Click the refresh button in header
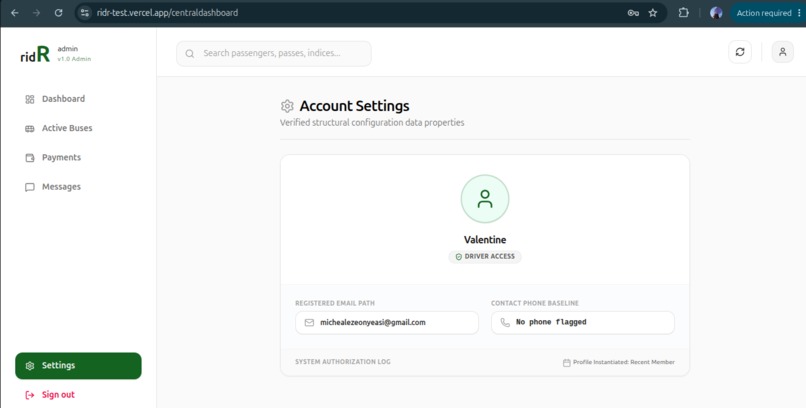The width and height of the screenshot is (806, 408). click(x=740, y=52)
